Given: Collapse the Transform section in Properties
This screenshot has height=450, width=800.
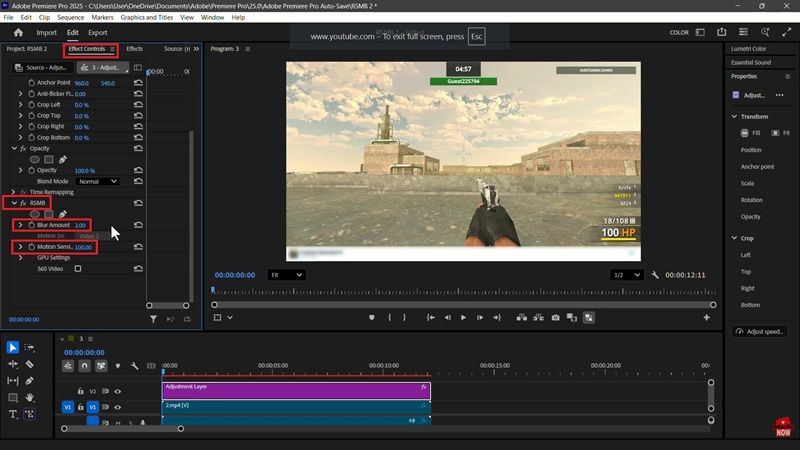Looking at the screenshot, I should tap(734, 116).
